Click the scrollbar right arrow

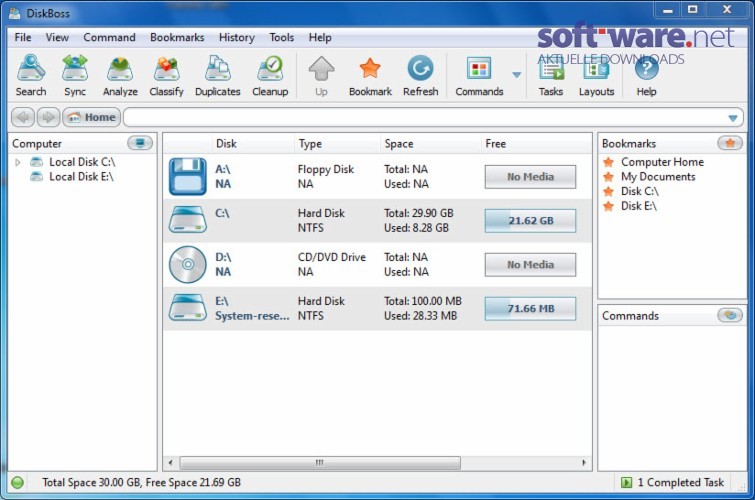(x=584, y=463)
